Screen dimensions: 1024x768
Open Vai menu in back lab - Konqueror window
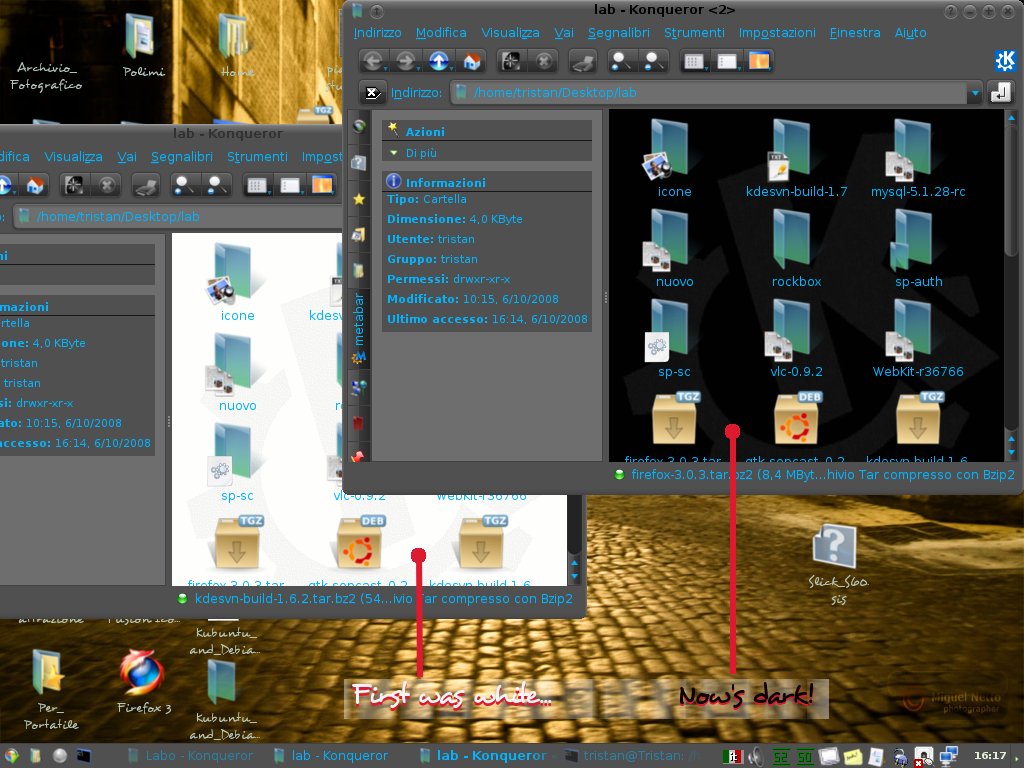click(127, 157)
